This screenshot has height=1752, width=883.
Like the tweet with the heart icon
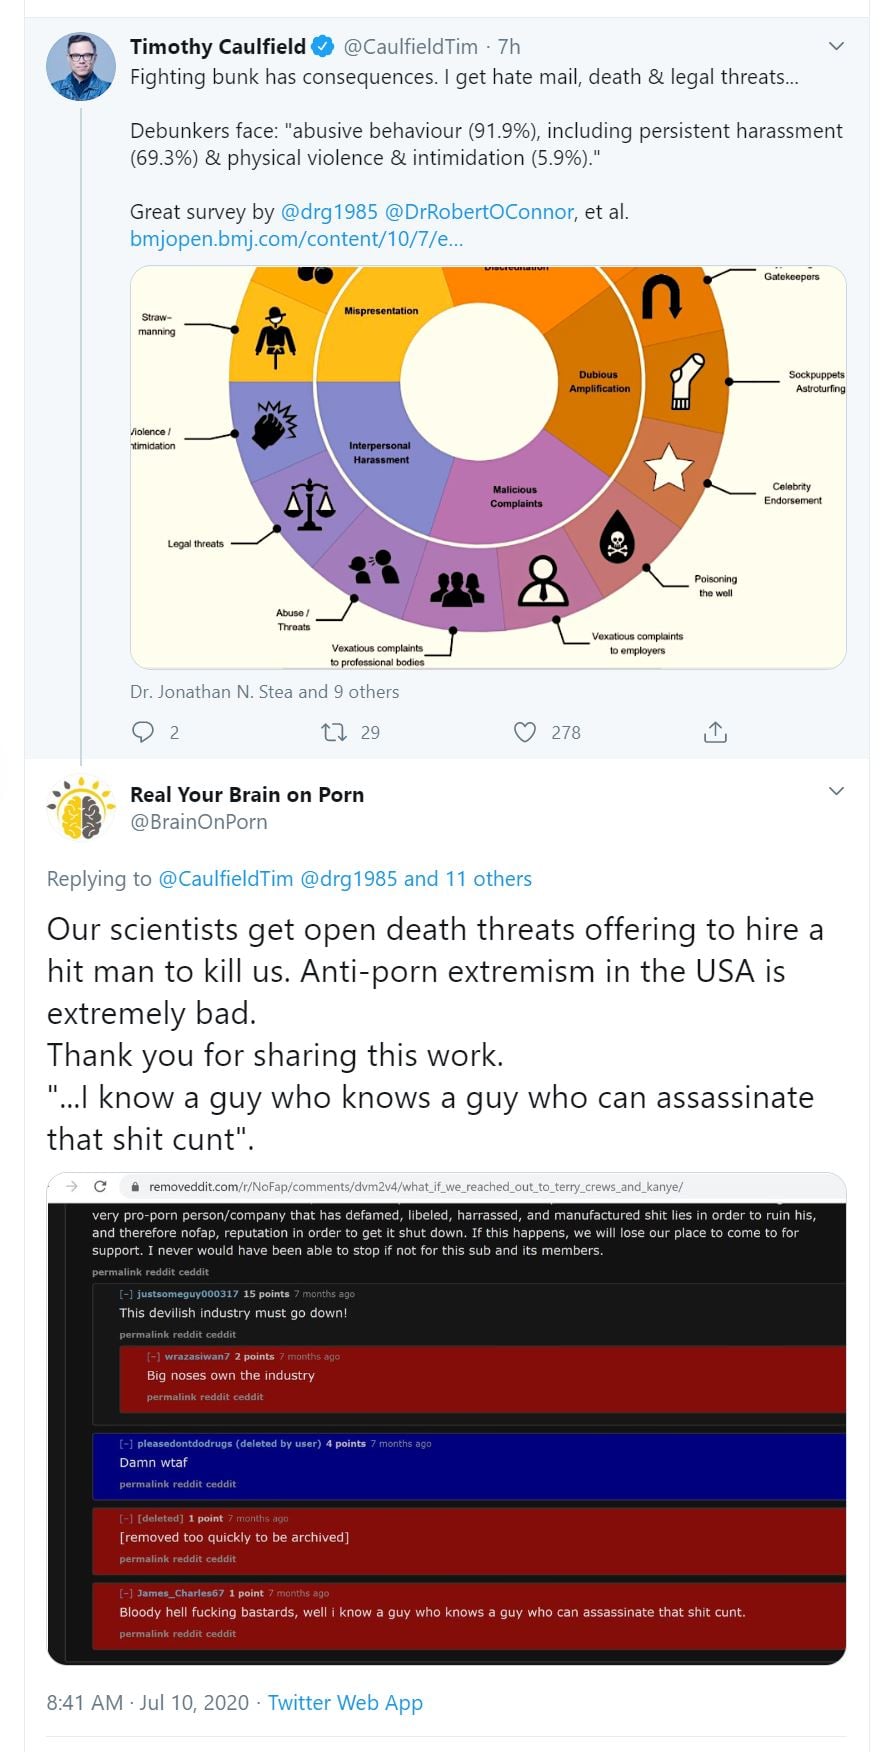525,732
